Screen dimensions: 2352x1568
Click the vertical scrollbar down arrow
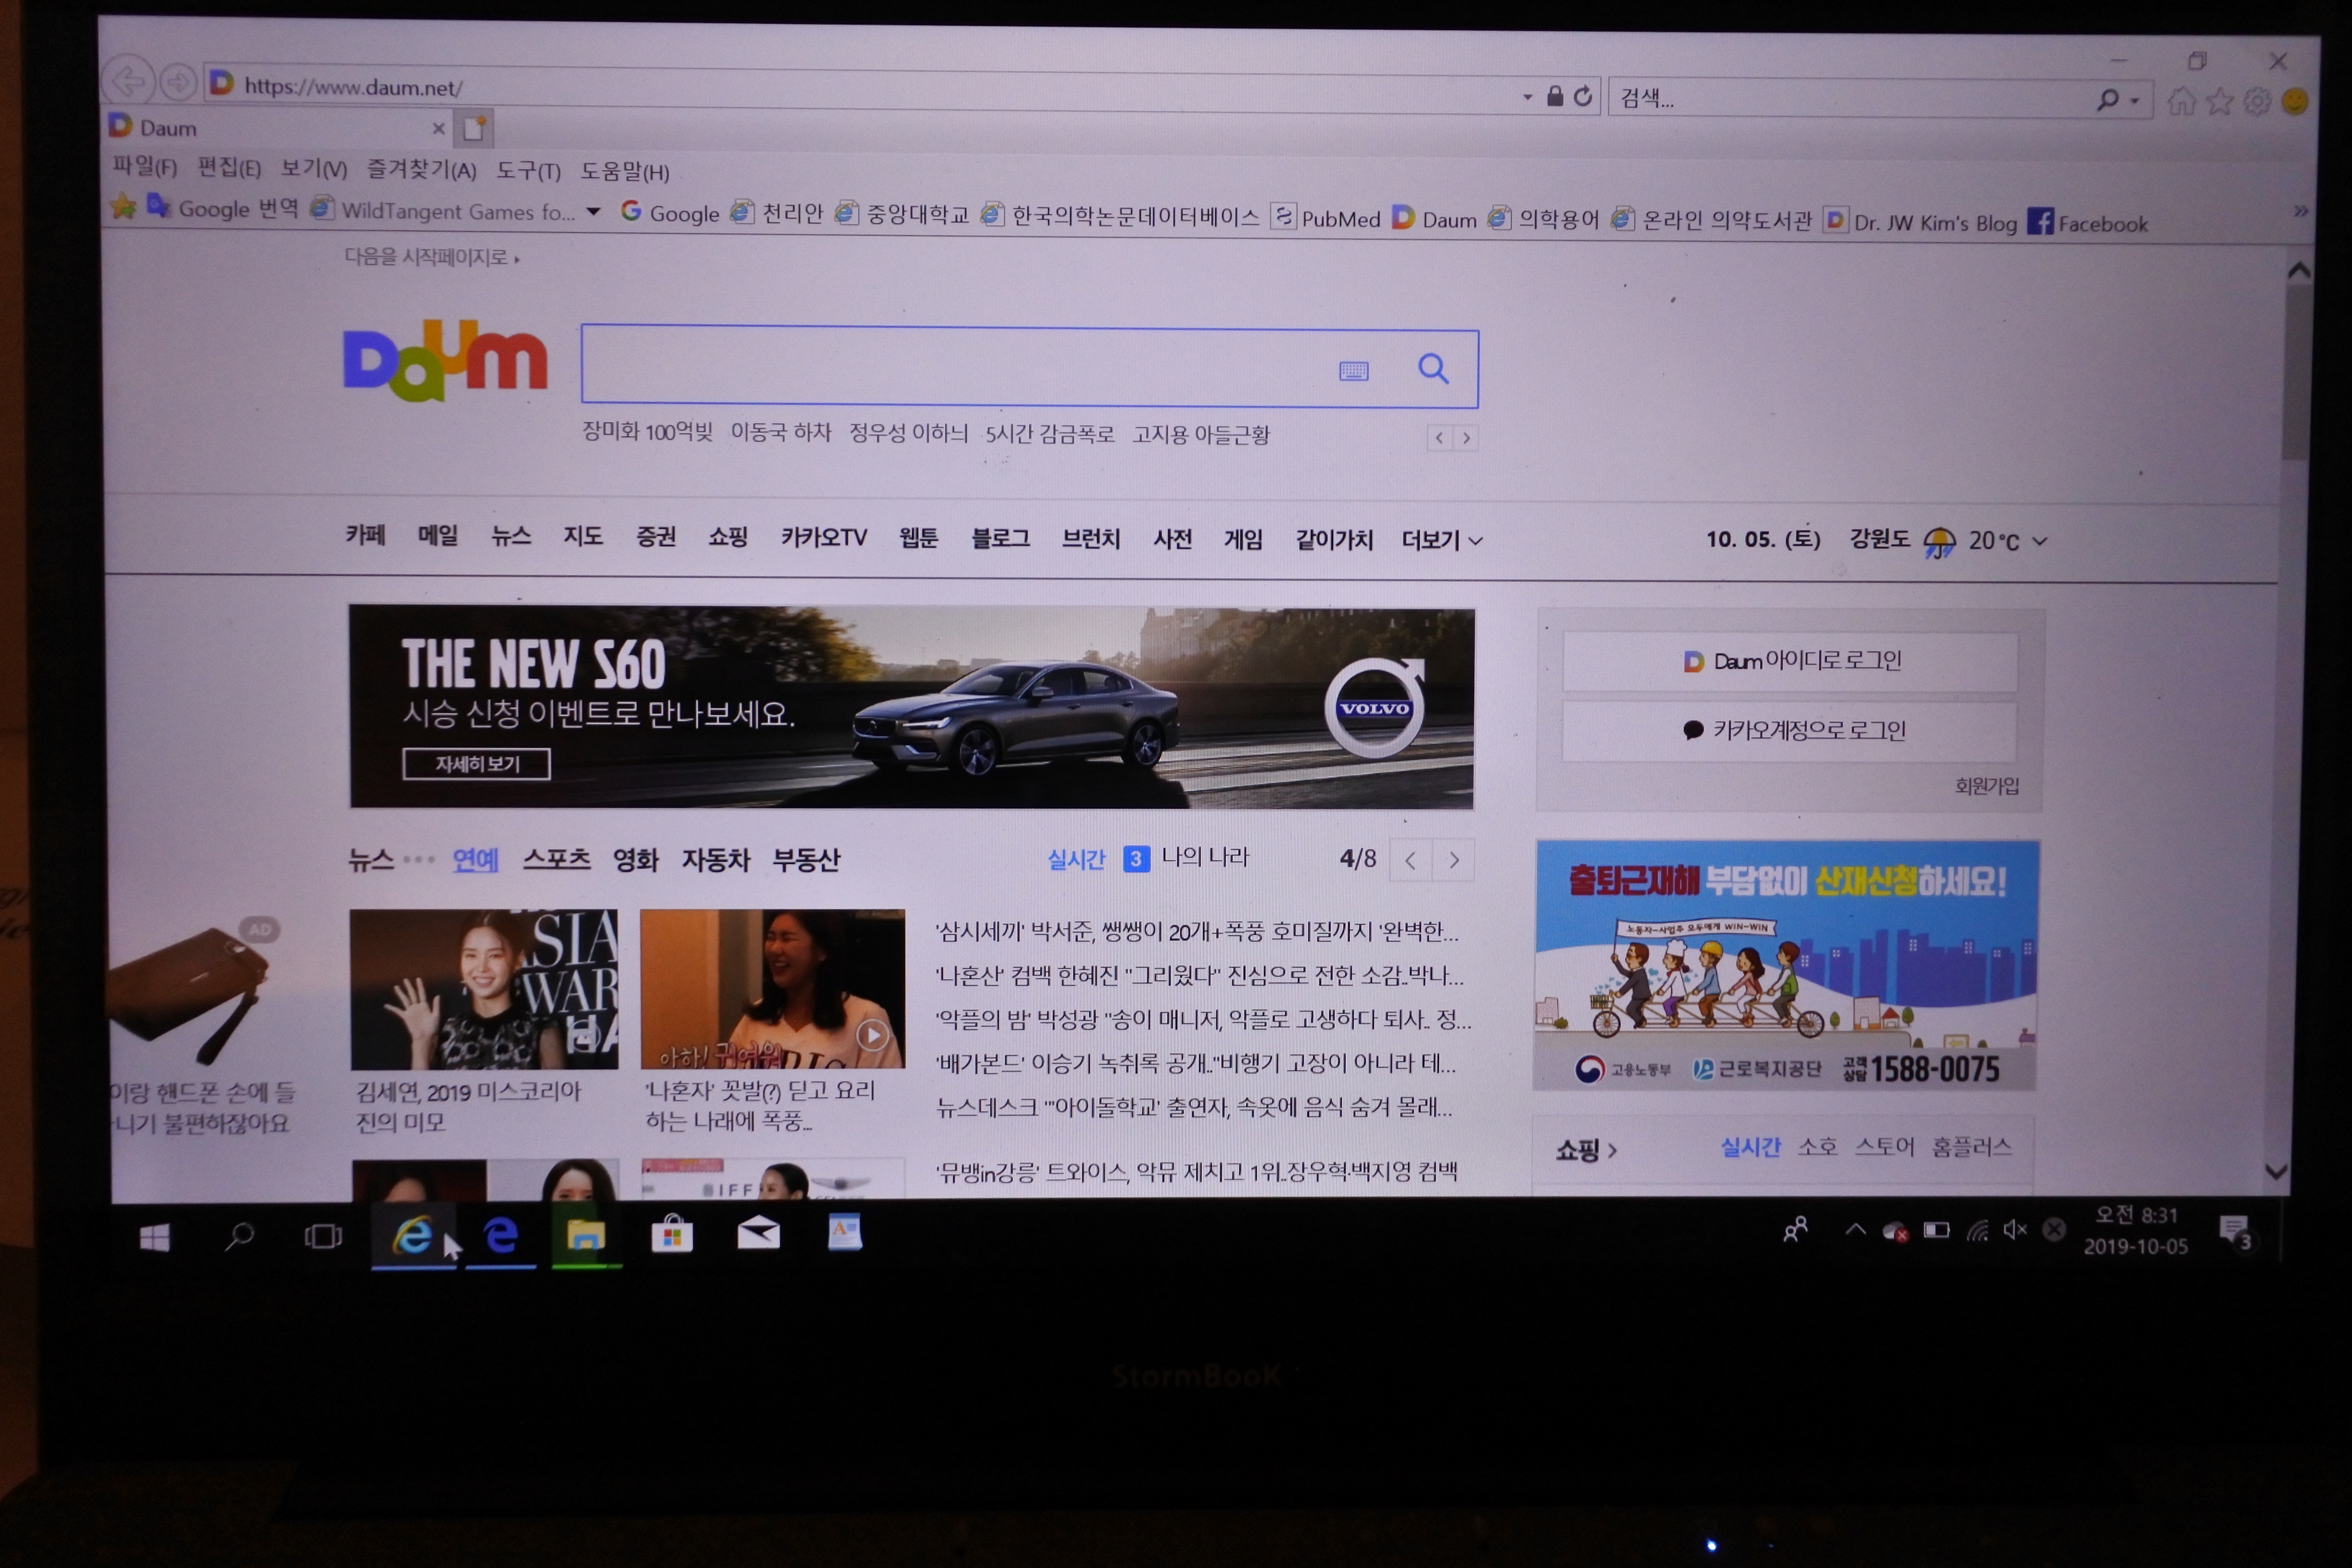pyautogui.click(x=2277, y=1172)
